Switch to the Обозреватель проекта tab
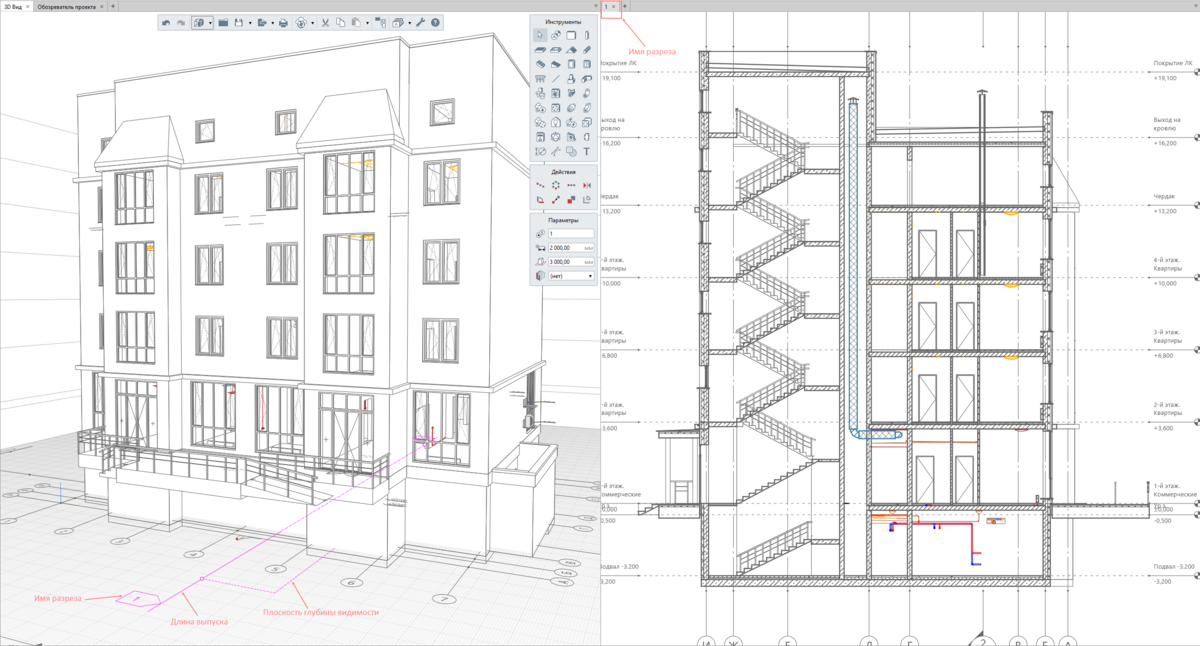 tap(70, 6)
